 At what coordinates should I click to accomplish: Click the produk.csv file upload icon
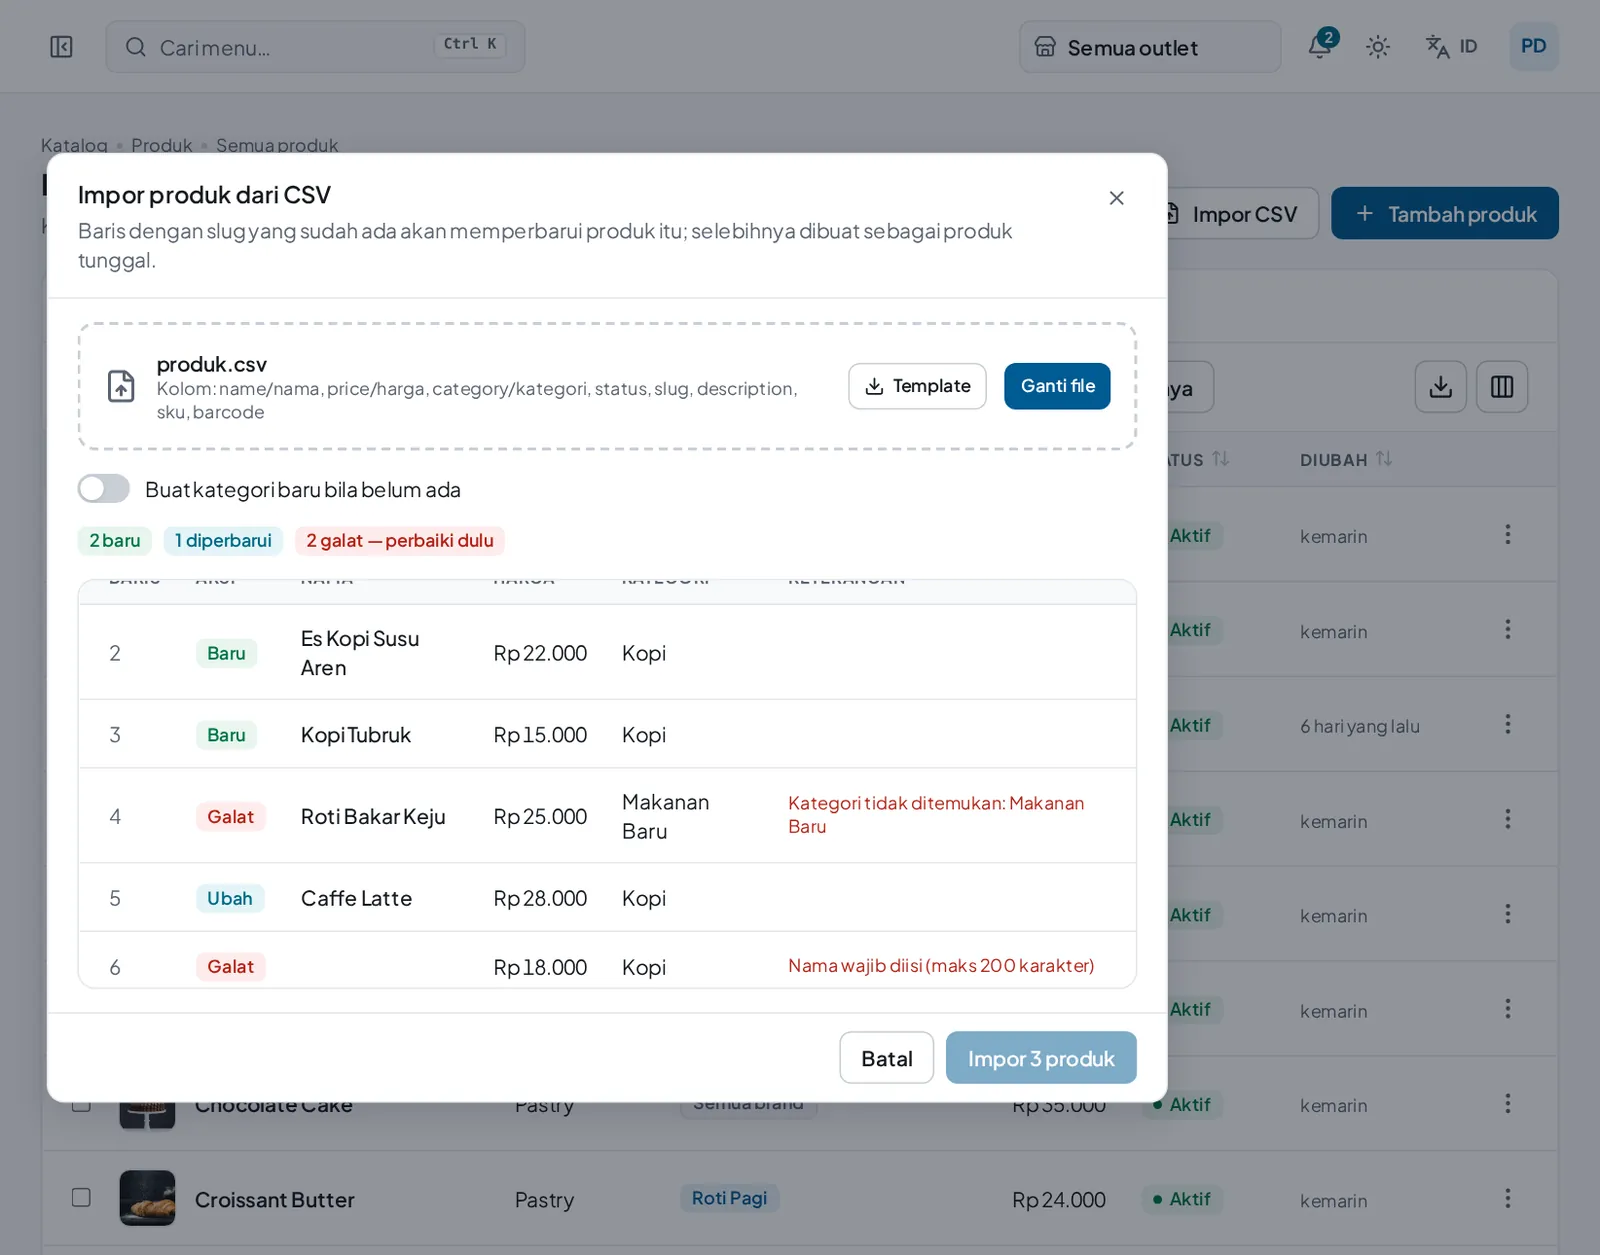[x=121, y=386]
